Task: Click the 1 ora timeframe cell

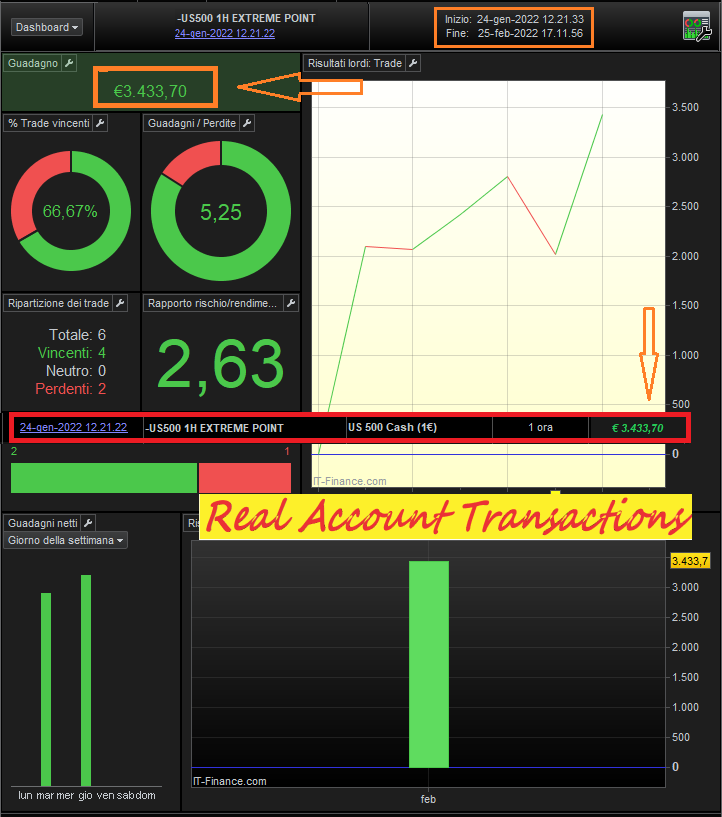Action: 540,428
